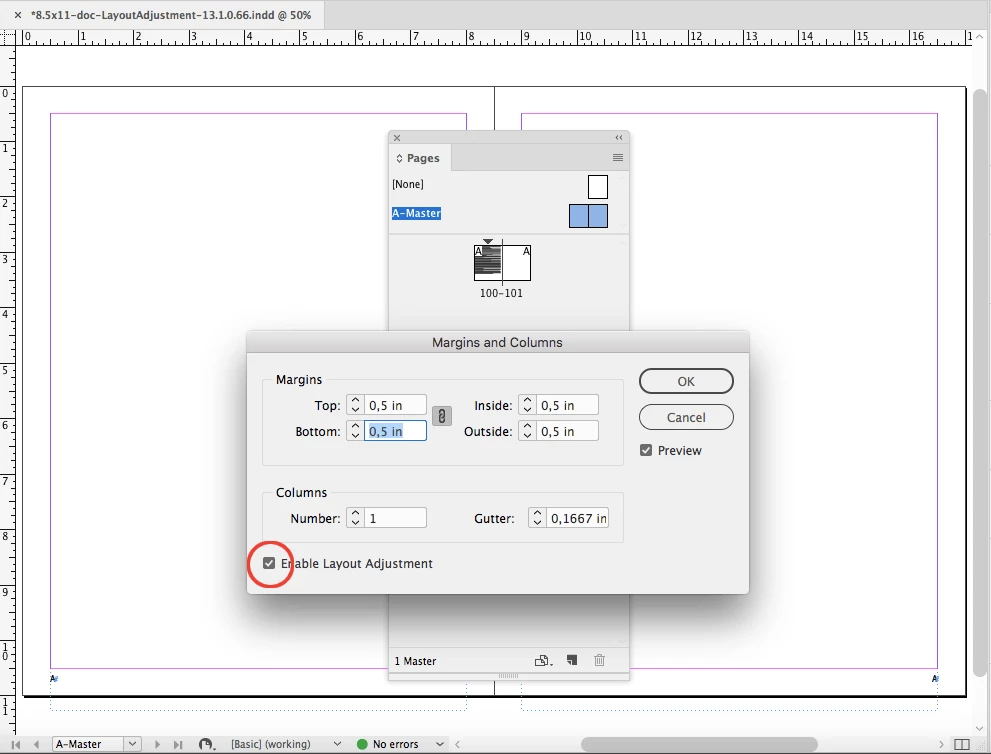Click the horizontal scrollbar left arrow

click(458, 745)
